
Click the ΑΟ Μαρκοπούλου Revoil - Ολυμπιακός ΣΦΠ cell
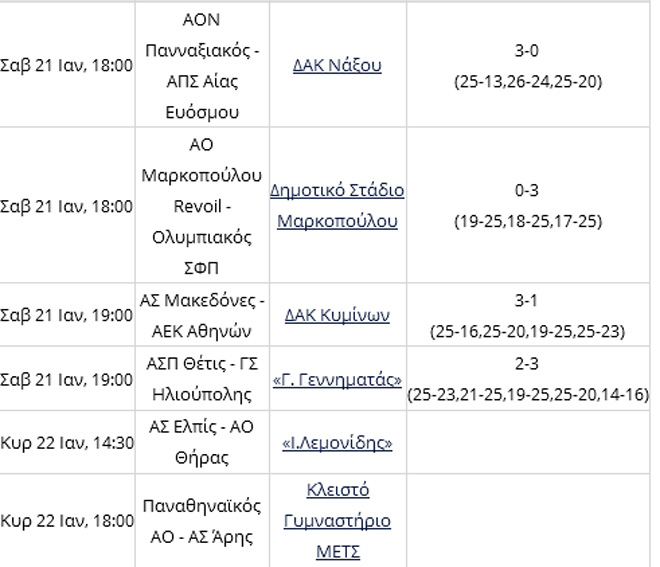(201, 205)
